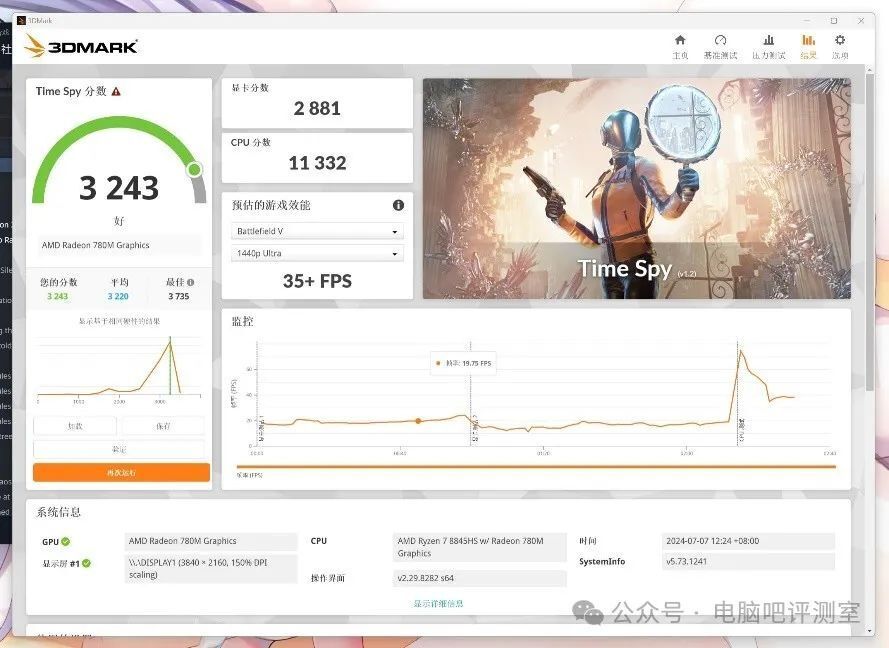This screenshot has height=648, width=889.
Task: Click the 系统信息 section heading
Action: (58, 513)
